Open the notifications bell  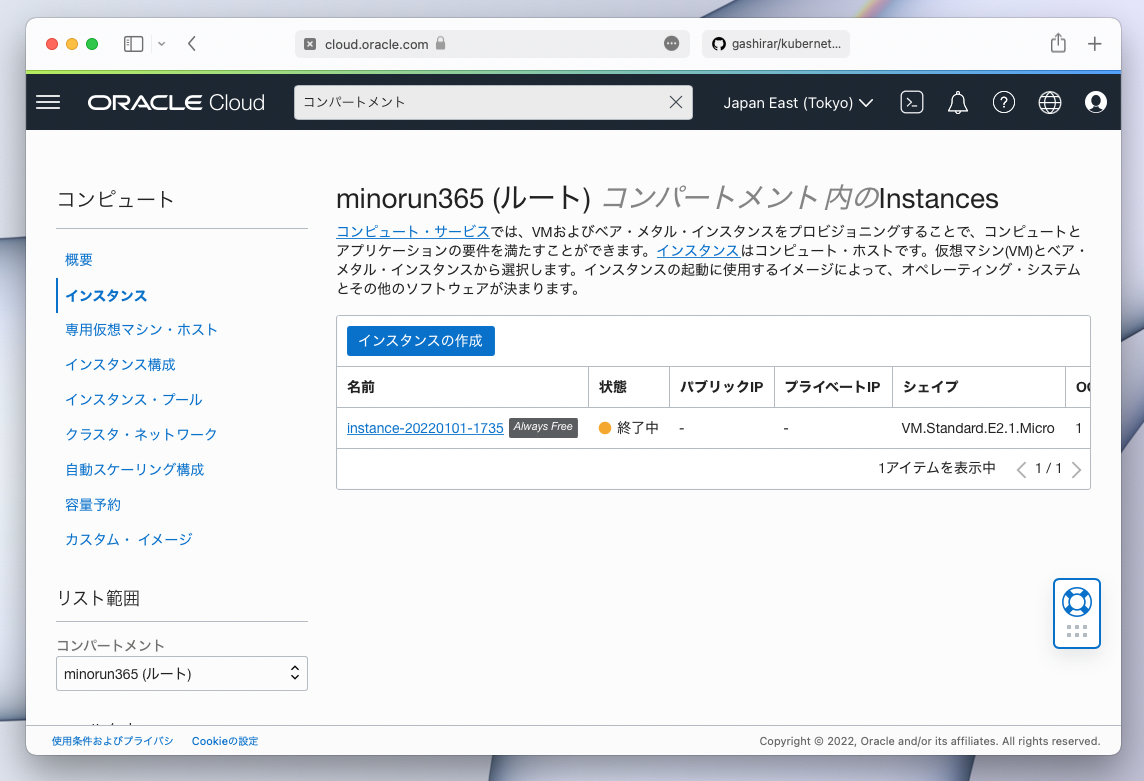[957, 102]
